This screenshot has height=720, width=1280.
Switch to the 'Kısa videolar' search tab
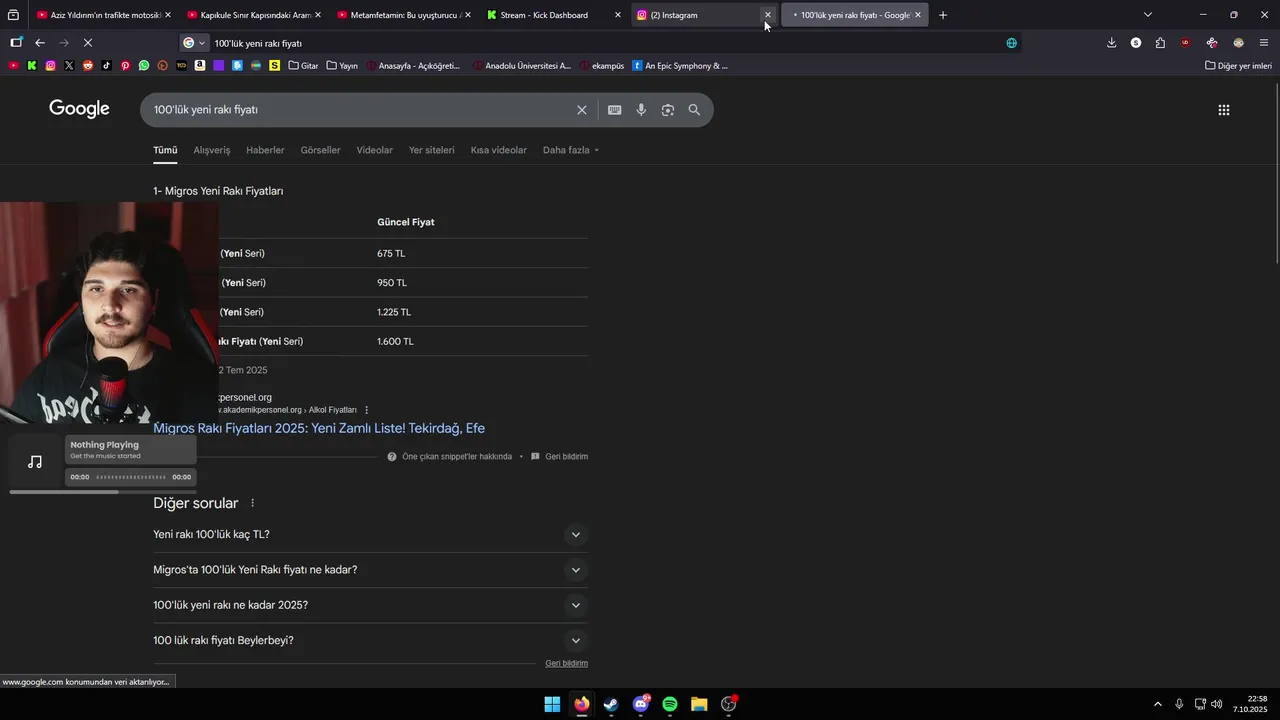point(499,150)
